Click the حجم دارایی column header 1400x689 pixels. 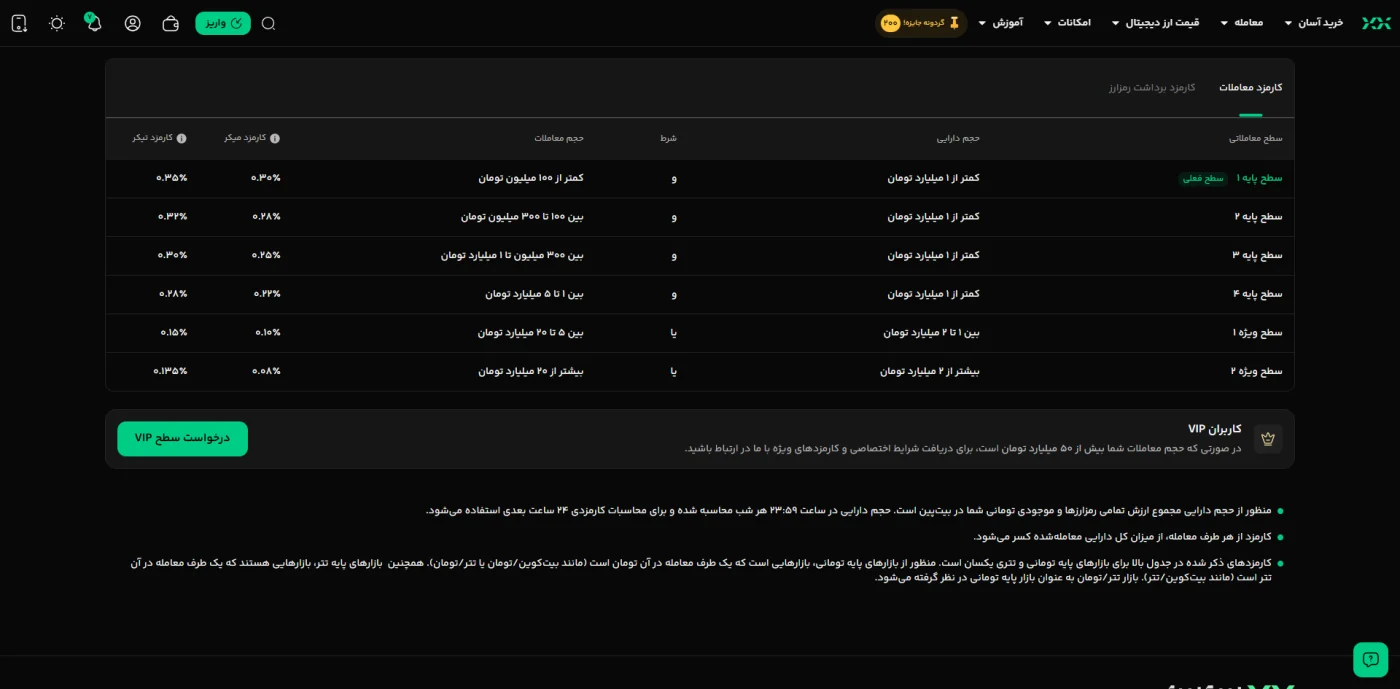pos(958,138)
